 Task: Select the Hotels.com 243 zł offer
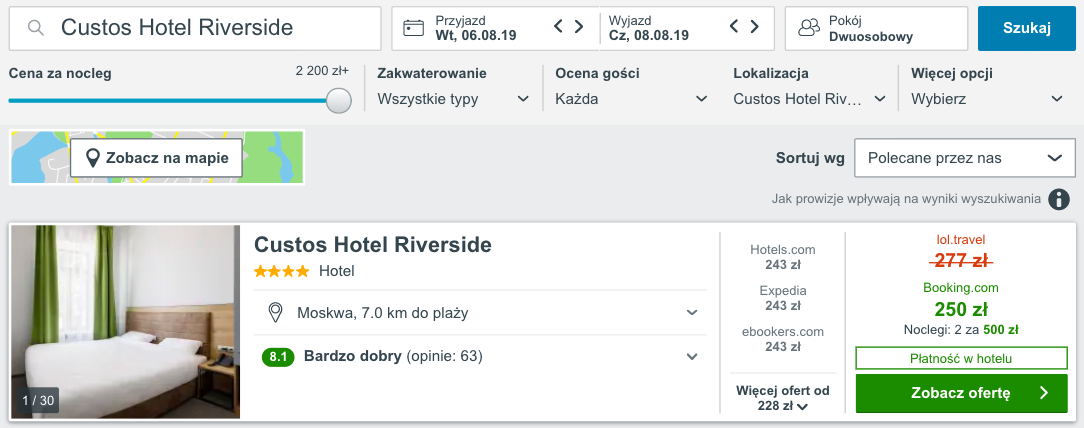(x=783, y=257)
